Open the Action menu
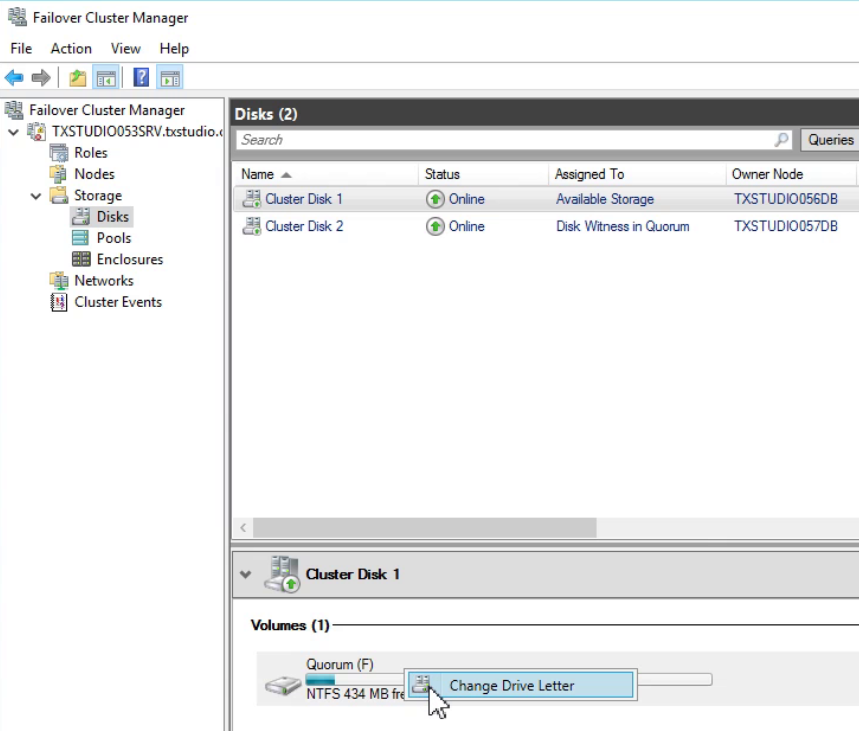This screenshot has height=731, width=859. point(71,49)
